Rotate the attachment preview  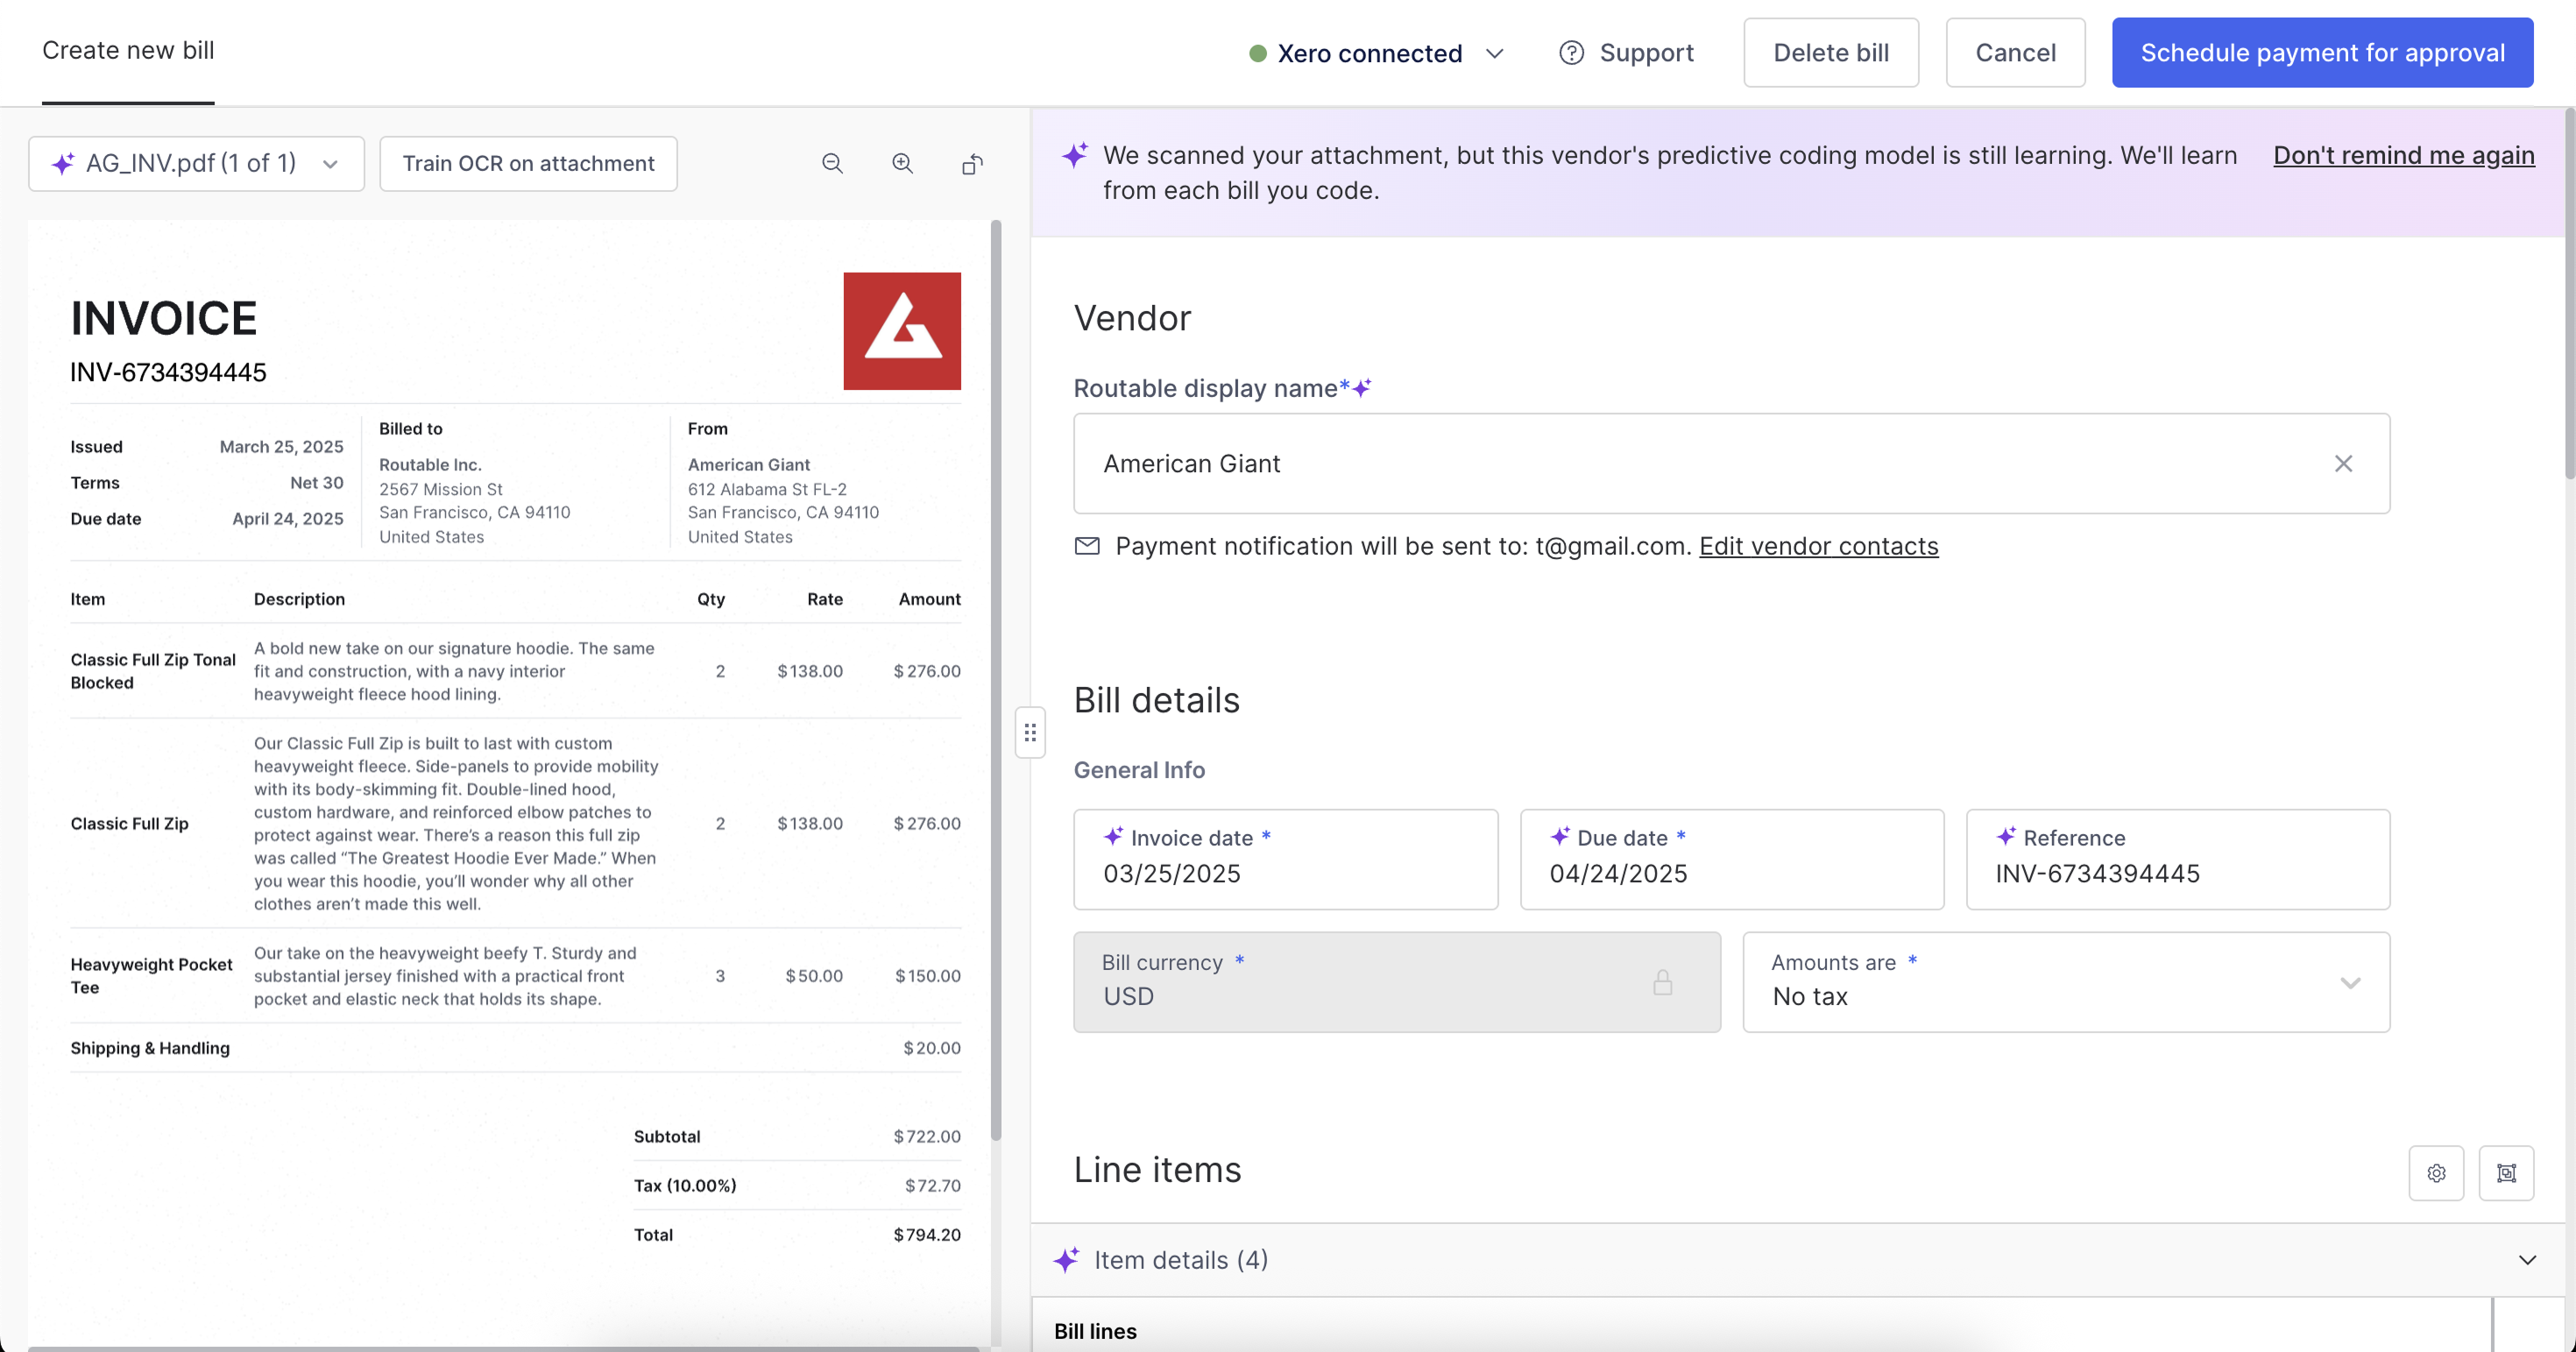point(972,163)
